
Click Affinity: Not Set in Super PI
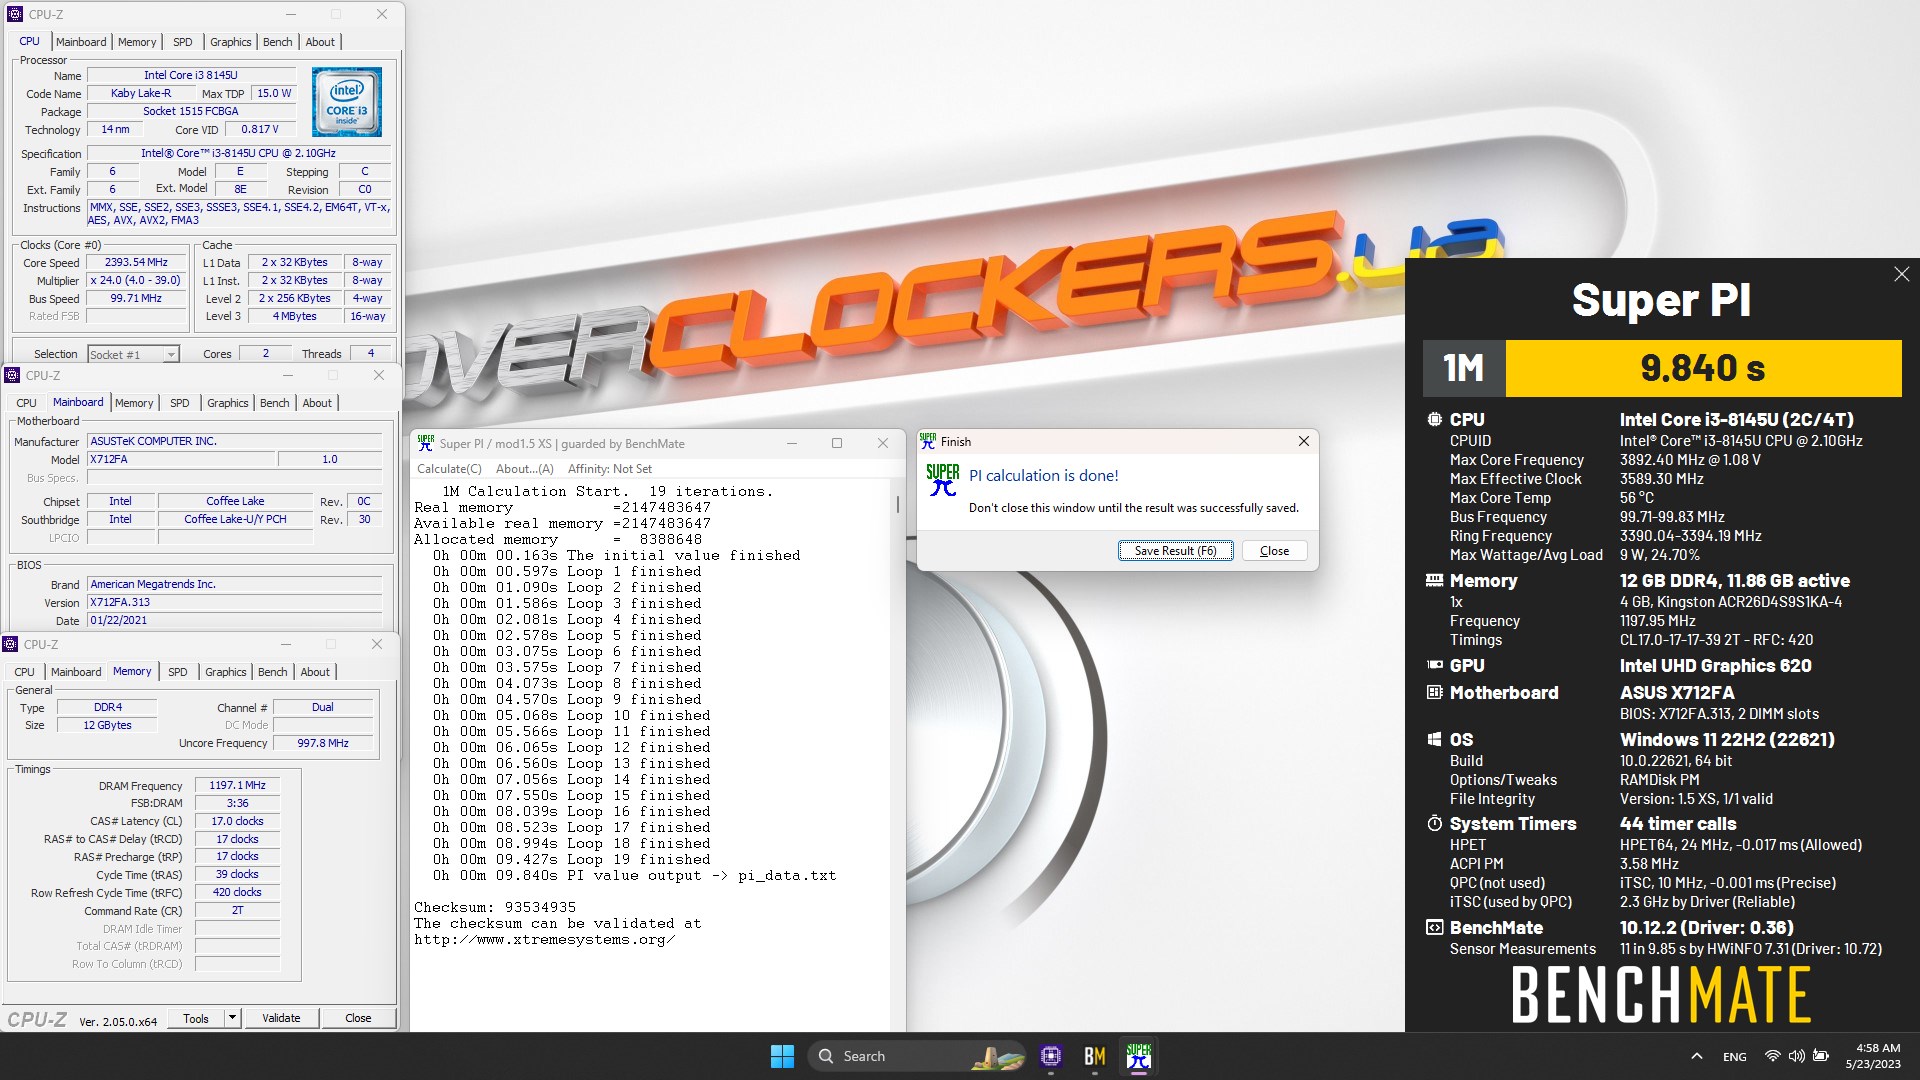coord(609,468)
